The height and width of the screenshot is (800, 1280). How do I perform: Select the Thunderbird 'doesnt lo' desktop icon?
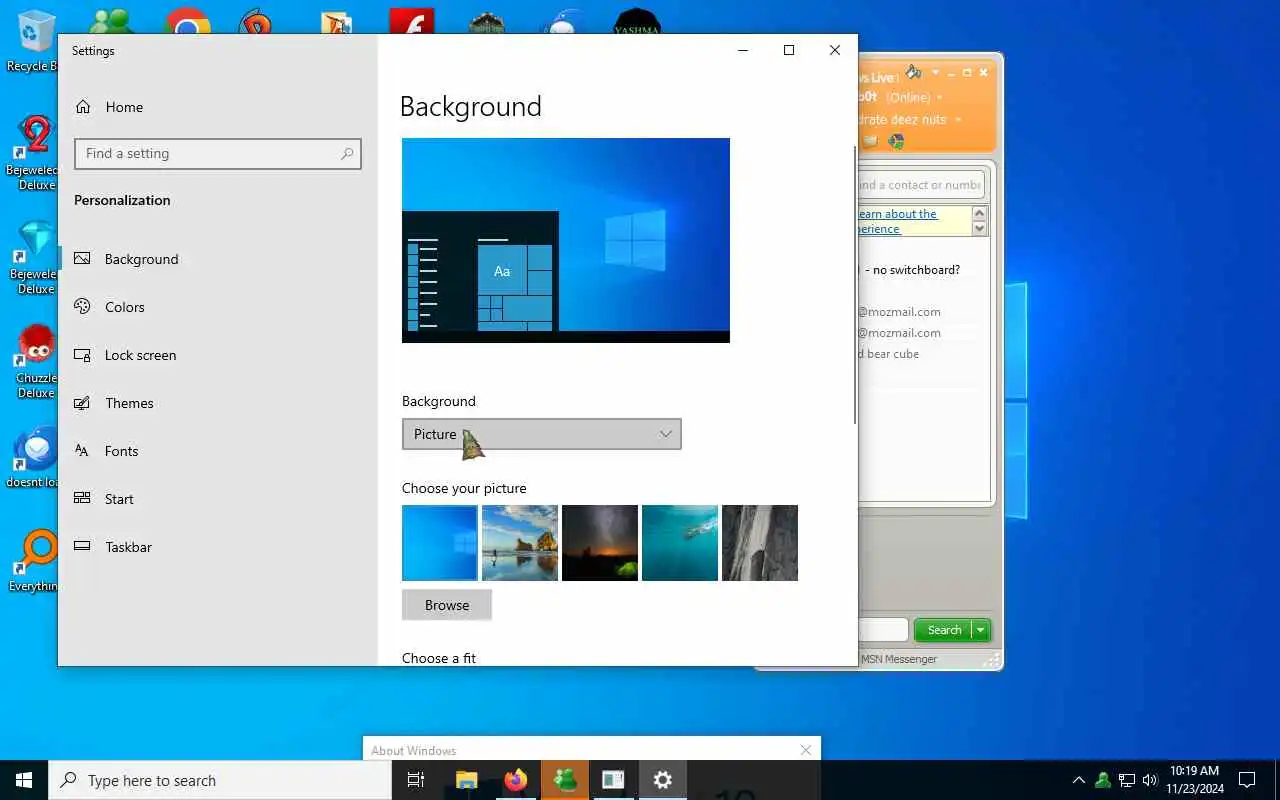34,458
